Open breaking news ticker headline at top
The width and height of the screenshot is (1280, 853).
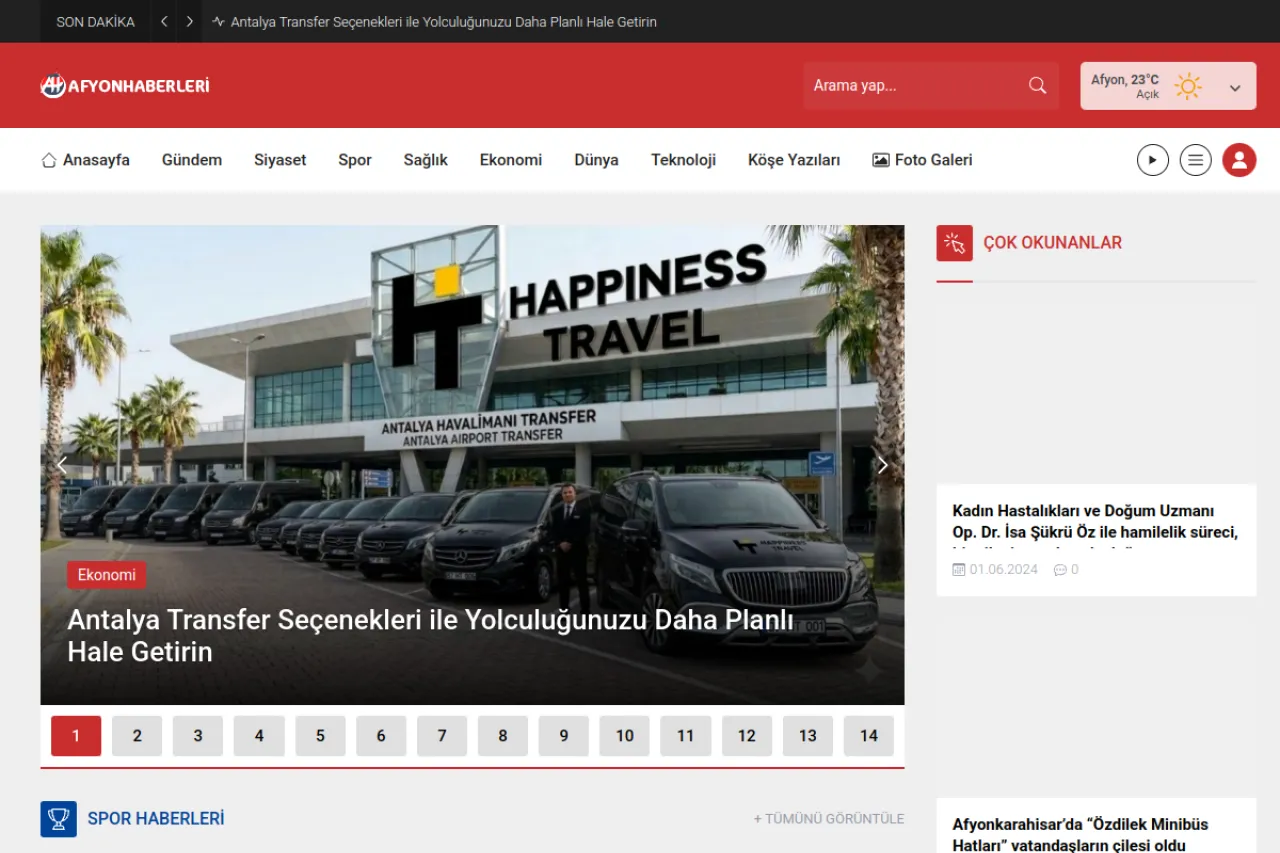[444, 22]
